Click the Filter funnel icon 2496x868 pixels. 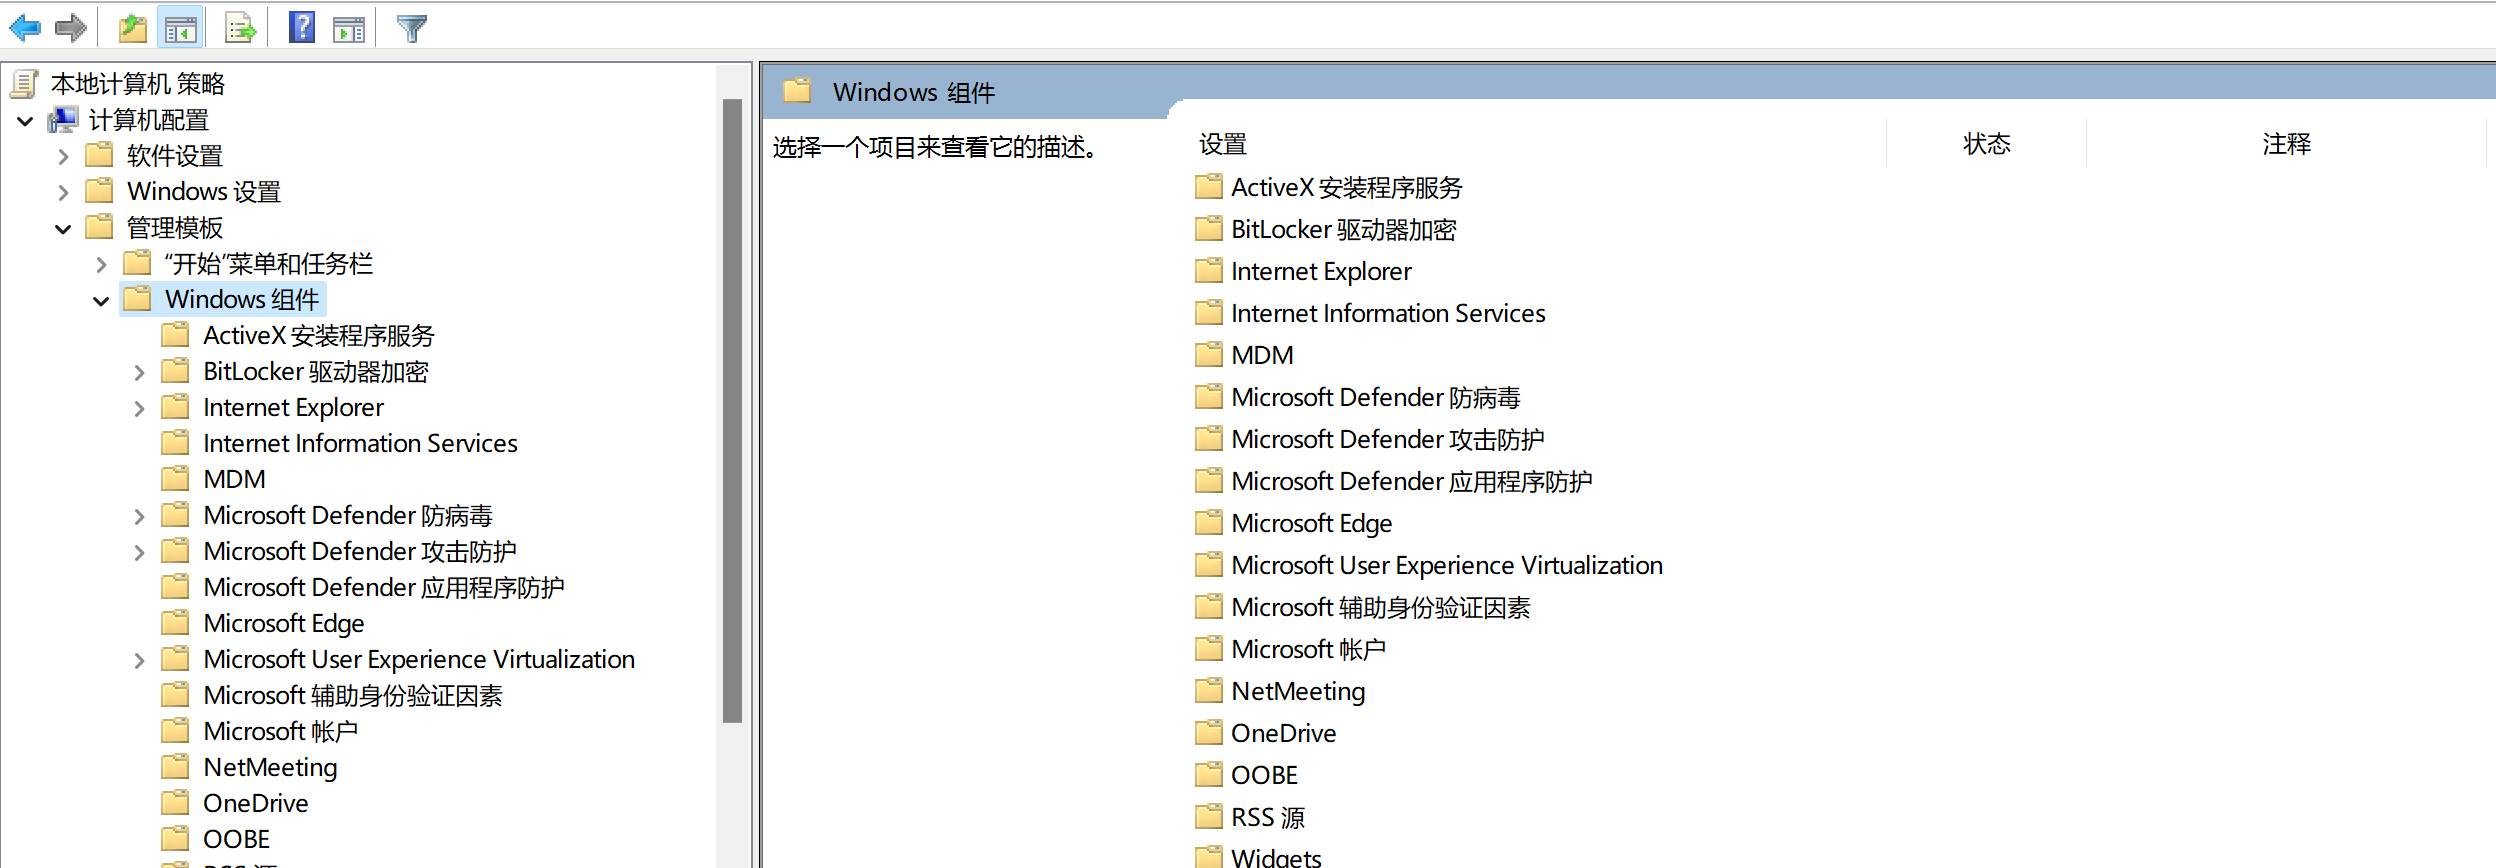[x=412, y=28]
